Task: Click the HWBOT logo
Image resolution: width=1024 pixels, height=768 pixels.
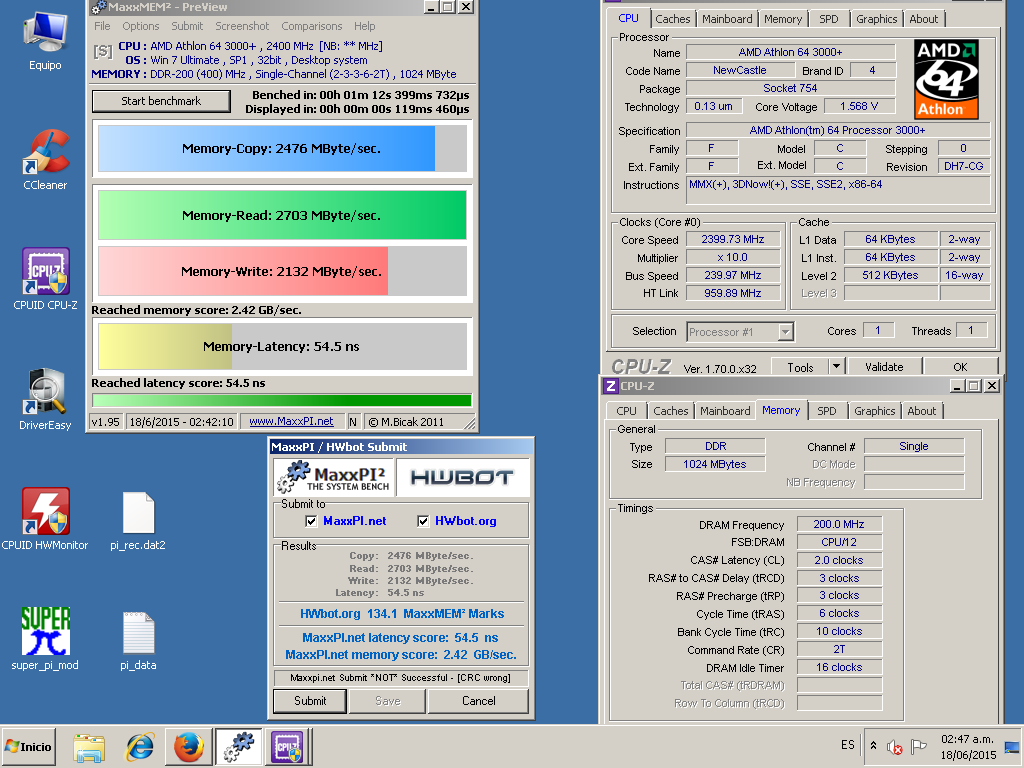Action: point(461,477)
